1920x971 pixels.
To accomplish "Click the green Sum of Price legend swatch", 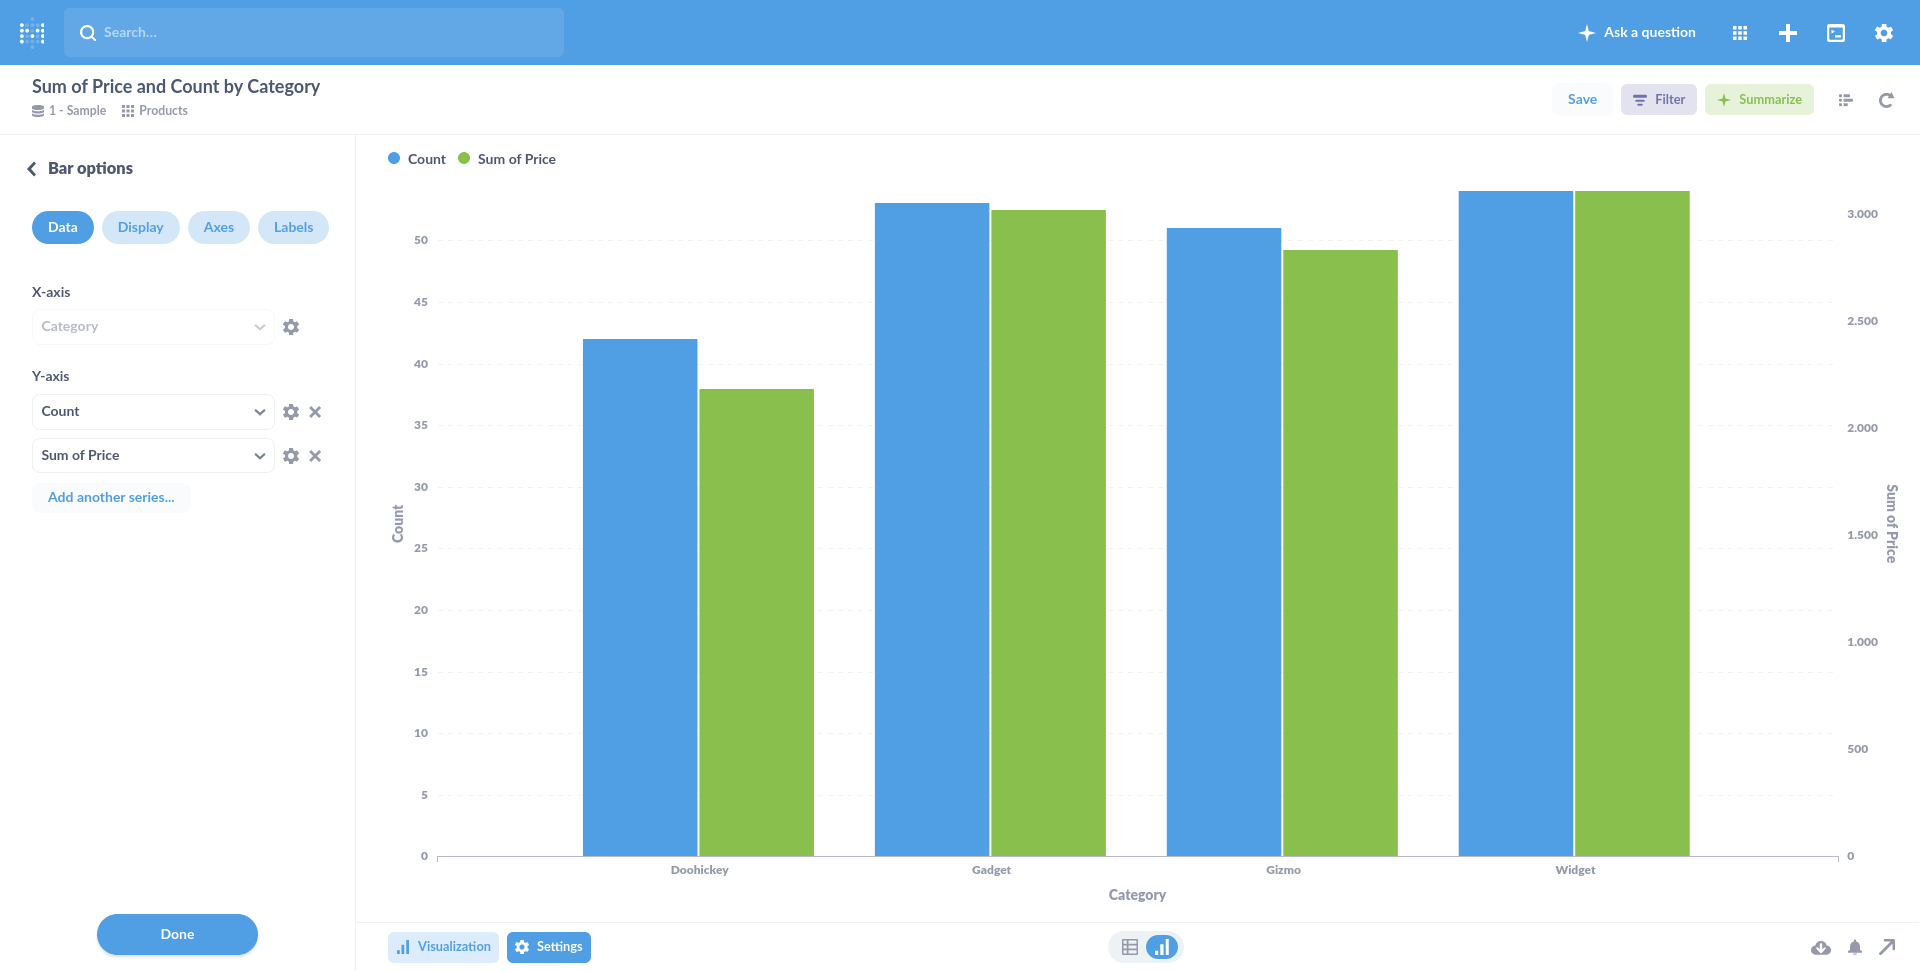I will 464,158.
